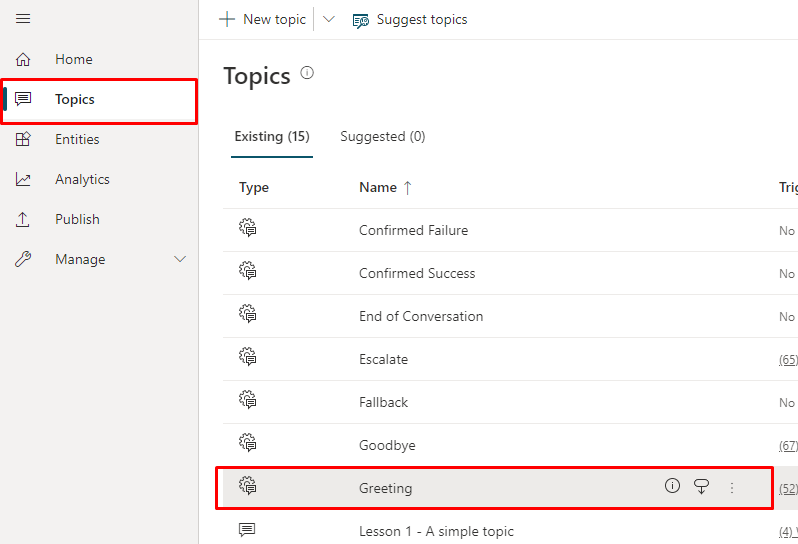This screenshot has height=544, width=798.
Task: Collapse the hamburger navigation menu
Action: (x=23, y=19)
